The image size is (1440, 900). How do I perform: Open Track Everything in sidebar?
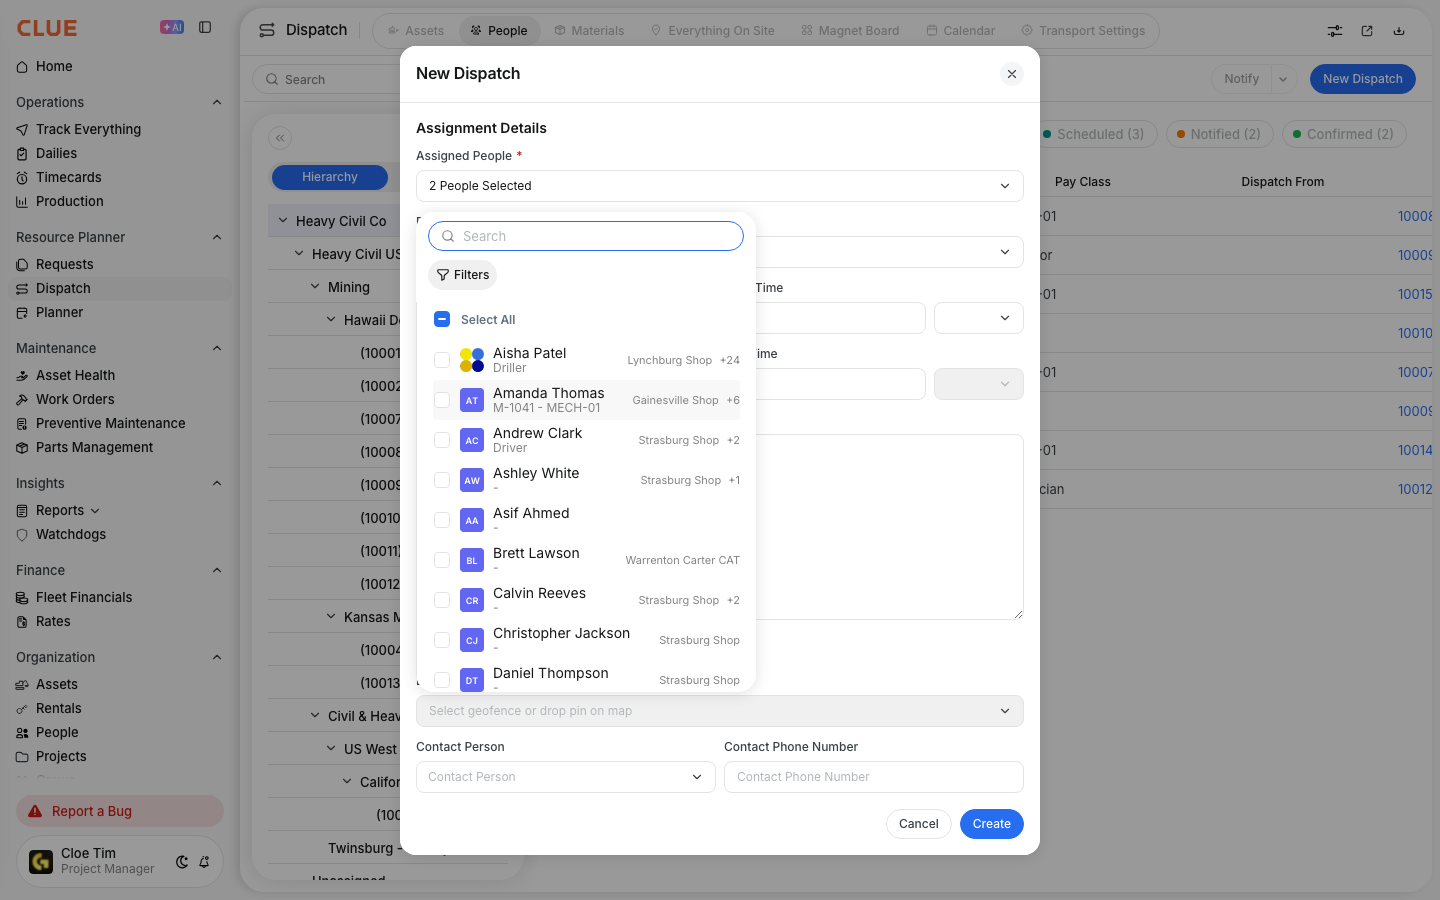click(88, 129)
